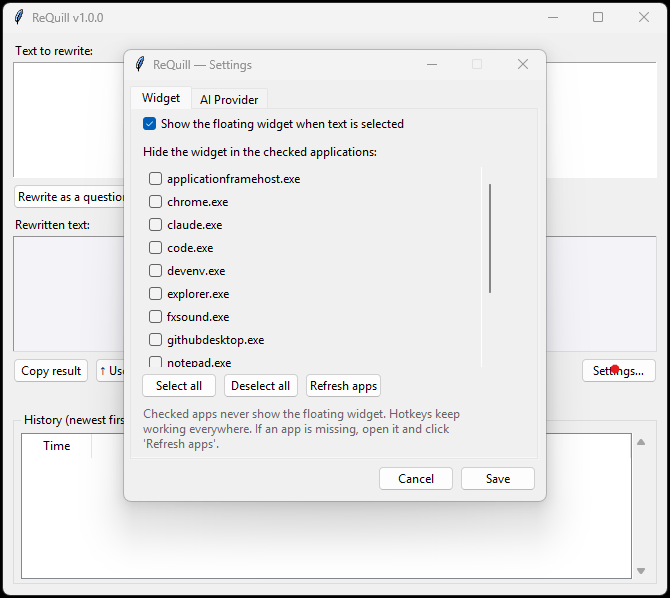
Task: Click the application list scrollbar thumb
Action: (x=490, y=239)
